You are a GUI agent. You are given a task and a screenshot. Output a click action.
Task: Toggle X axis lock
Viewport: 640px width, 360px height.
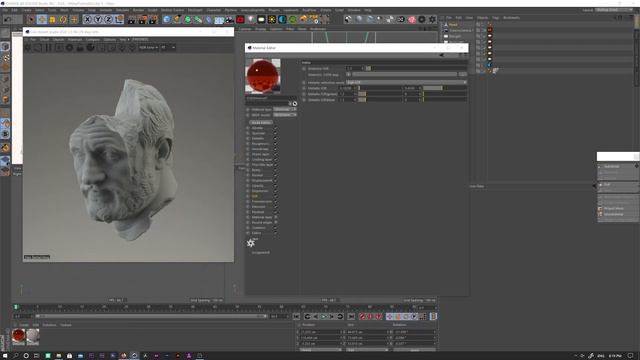[x=87, y=19]
